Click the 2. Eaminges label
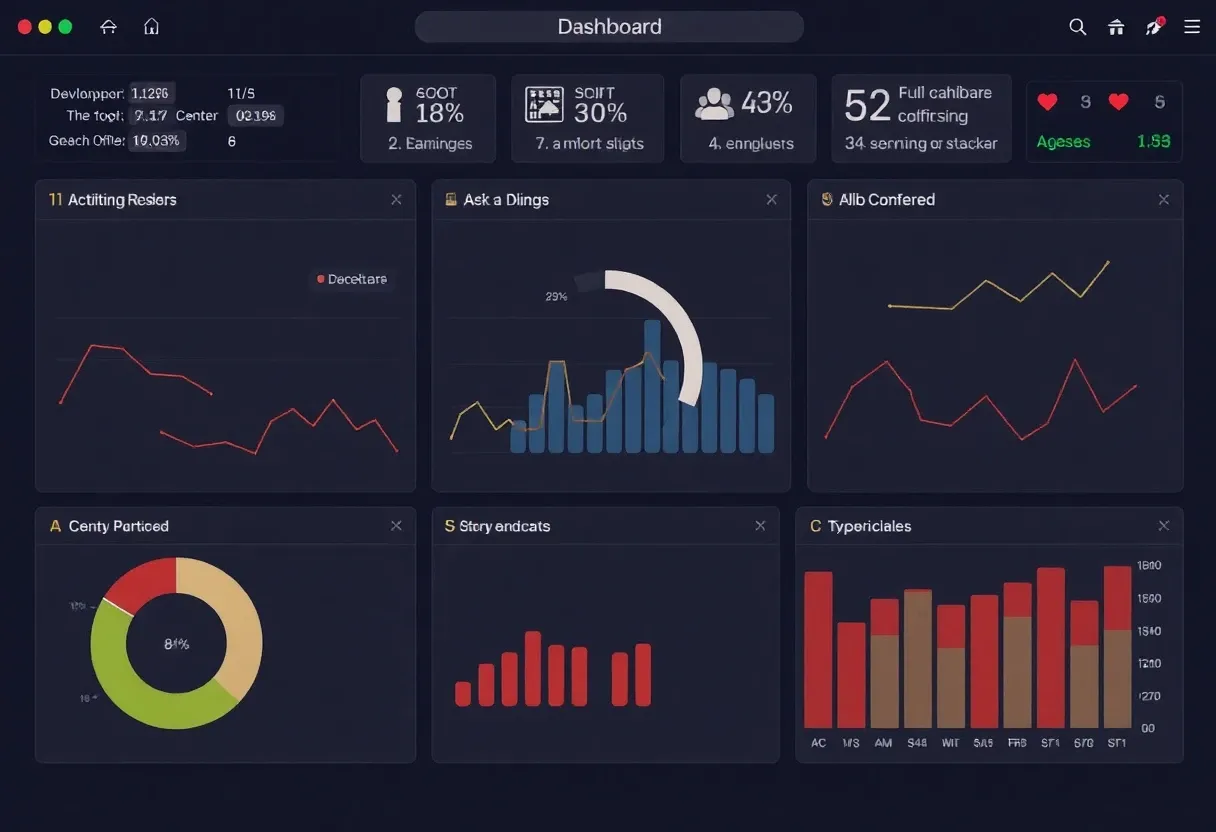1216x832 pixels. (x=428, y=143)
